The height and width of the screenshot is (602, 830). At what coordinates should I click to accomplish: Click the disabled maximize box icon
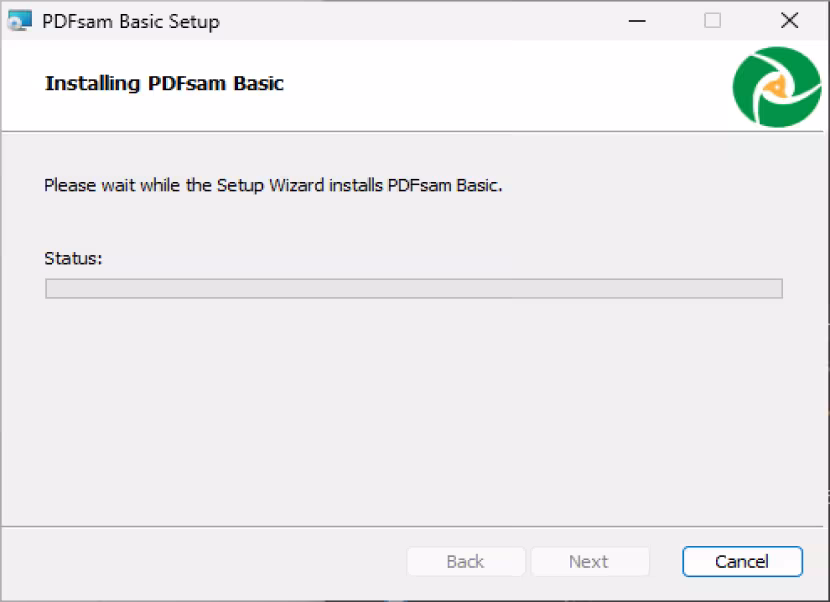pos(712,21)
